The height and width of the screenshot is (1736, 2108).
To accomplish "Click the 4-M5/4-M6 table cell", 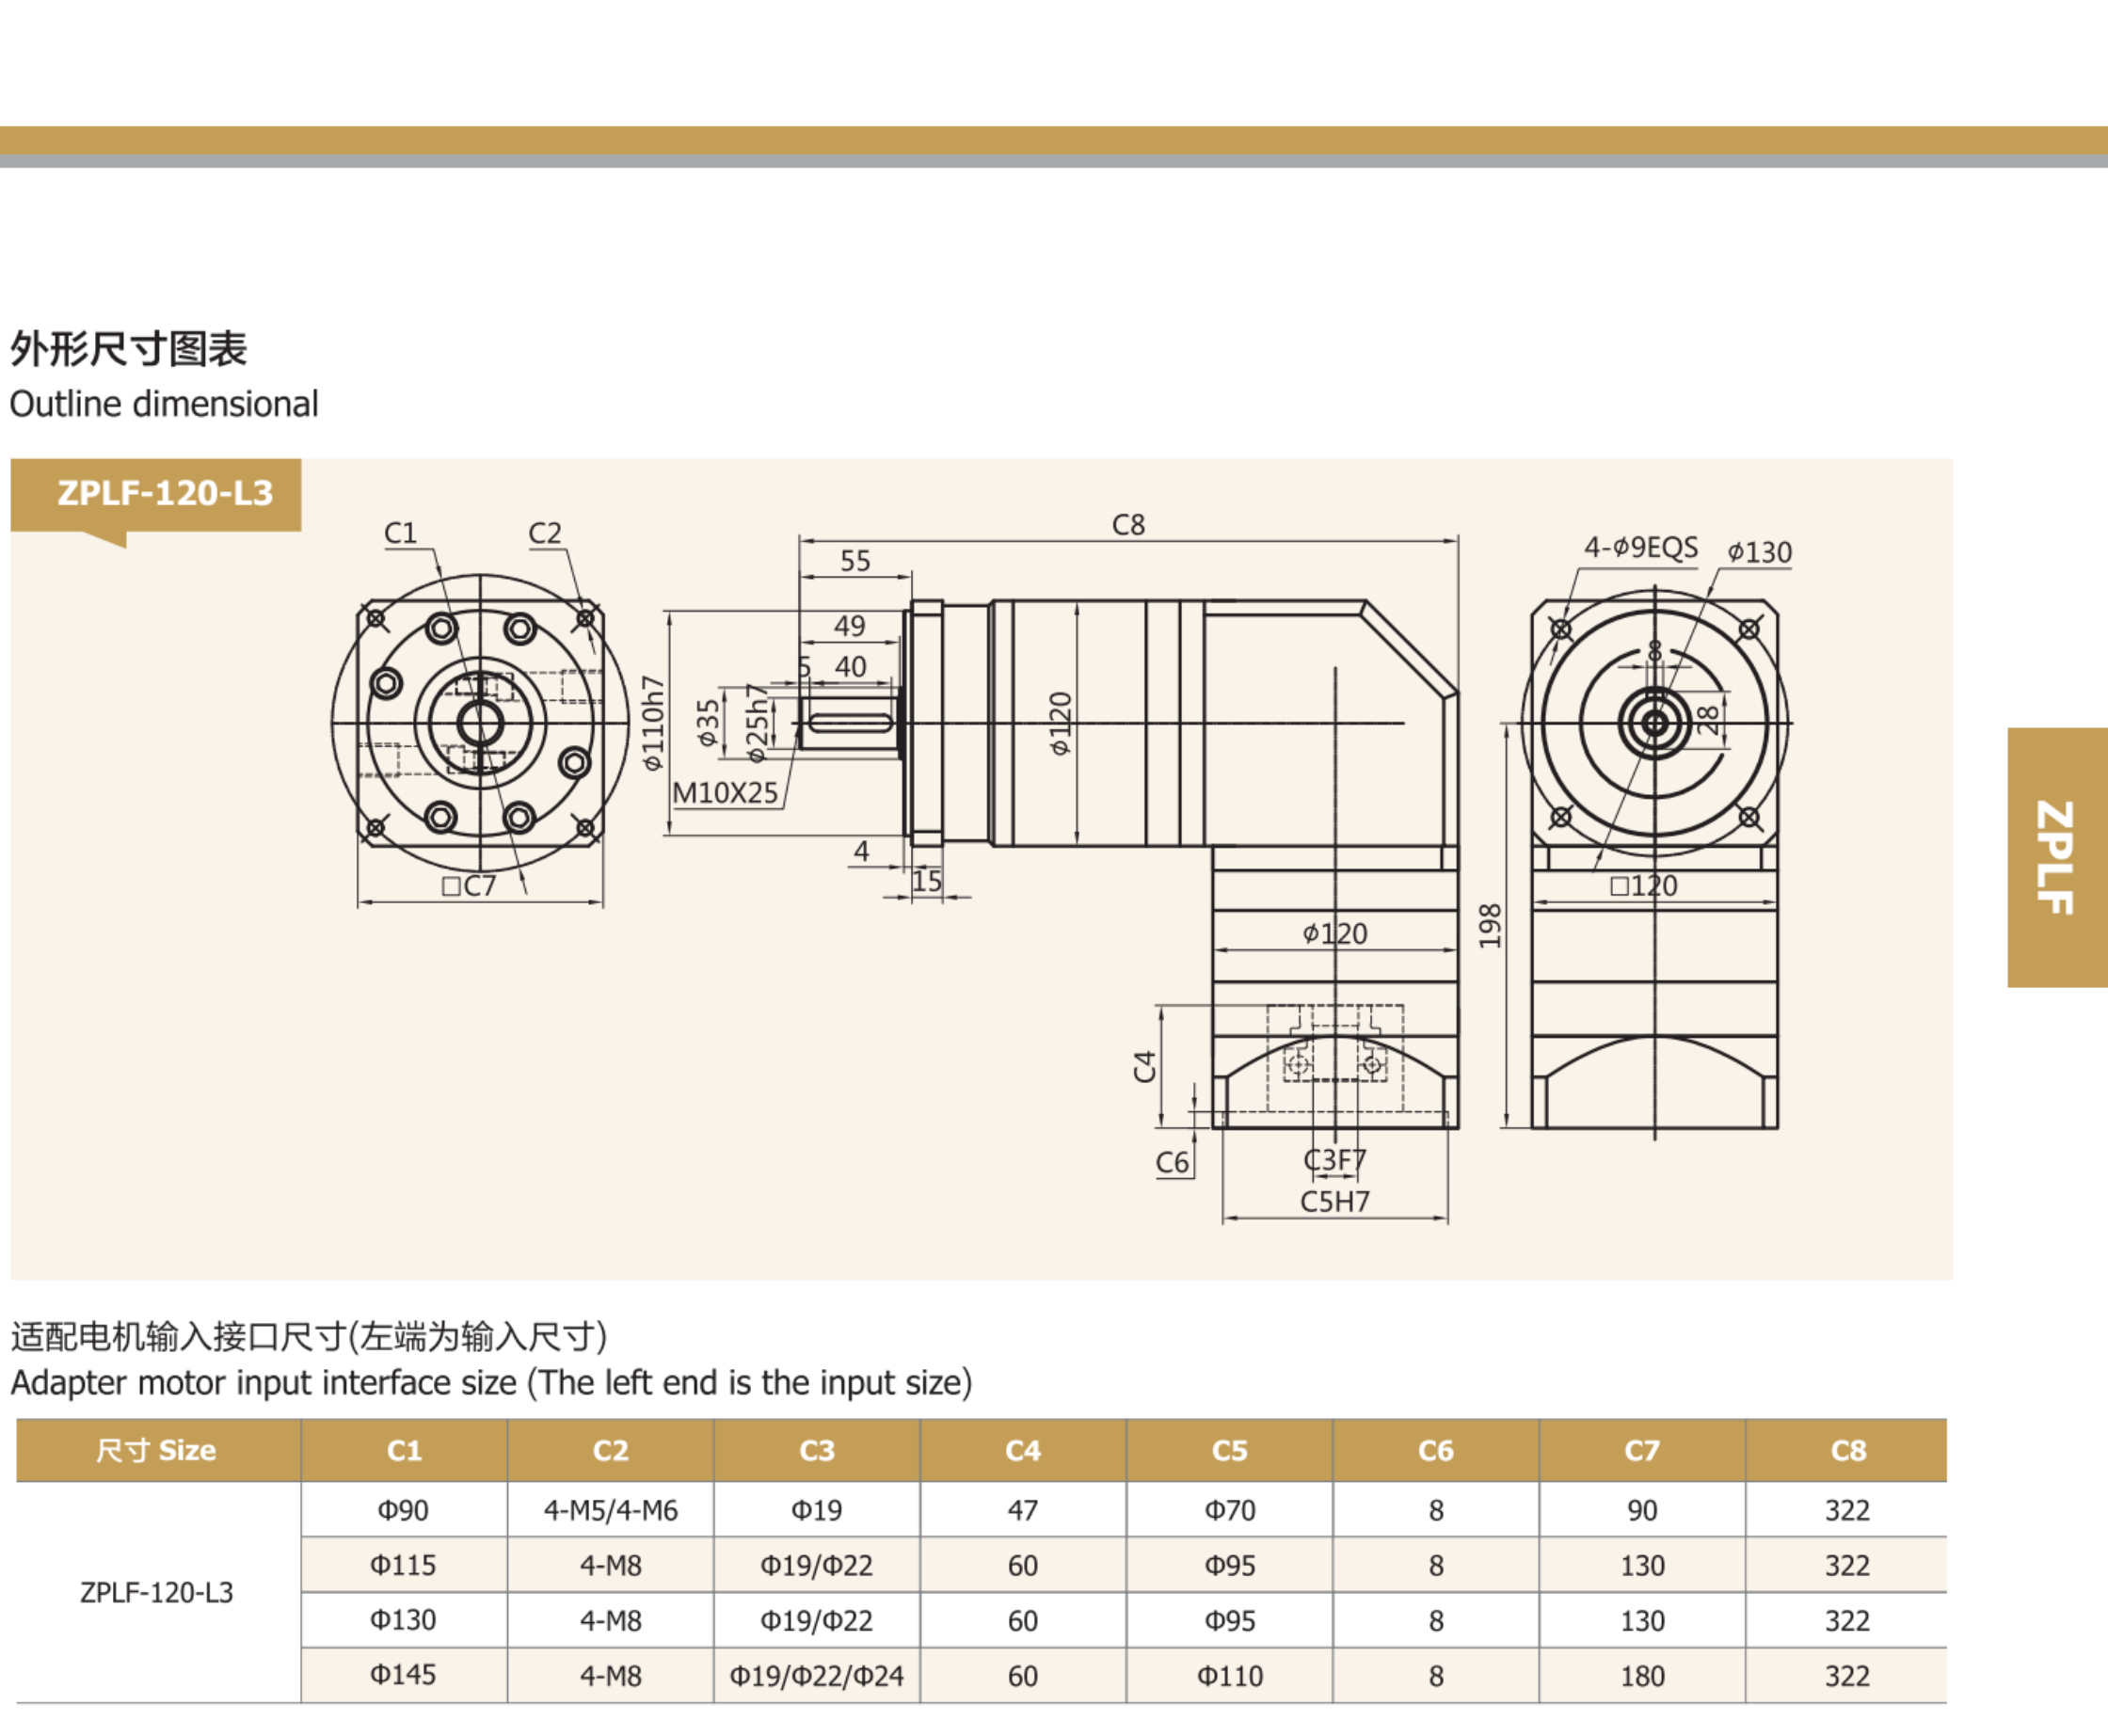I will click(610, 1510).
